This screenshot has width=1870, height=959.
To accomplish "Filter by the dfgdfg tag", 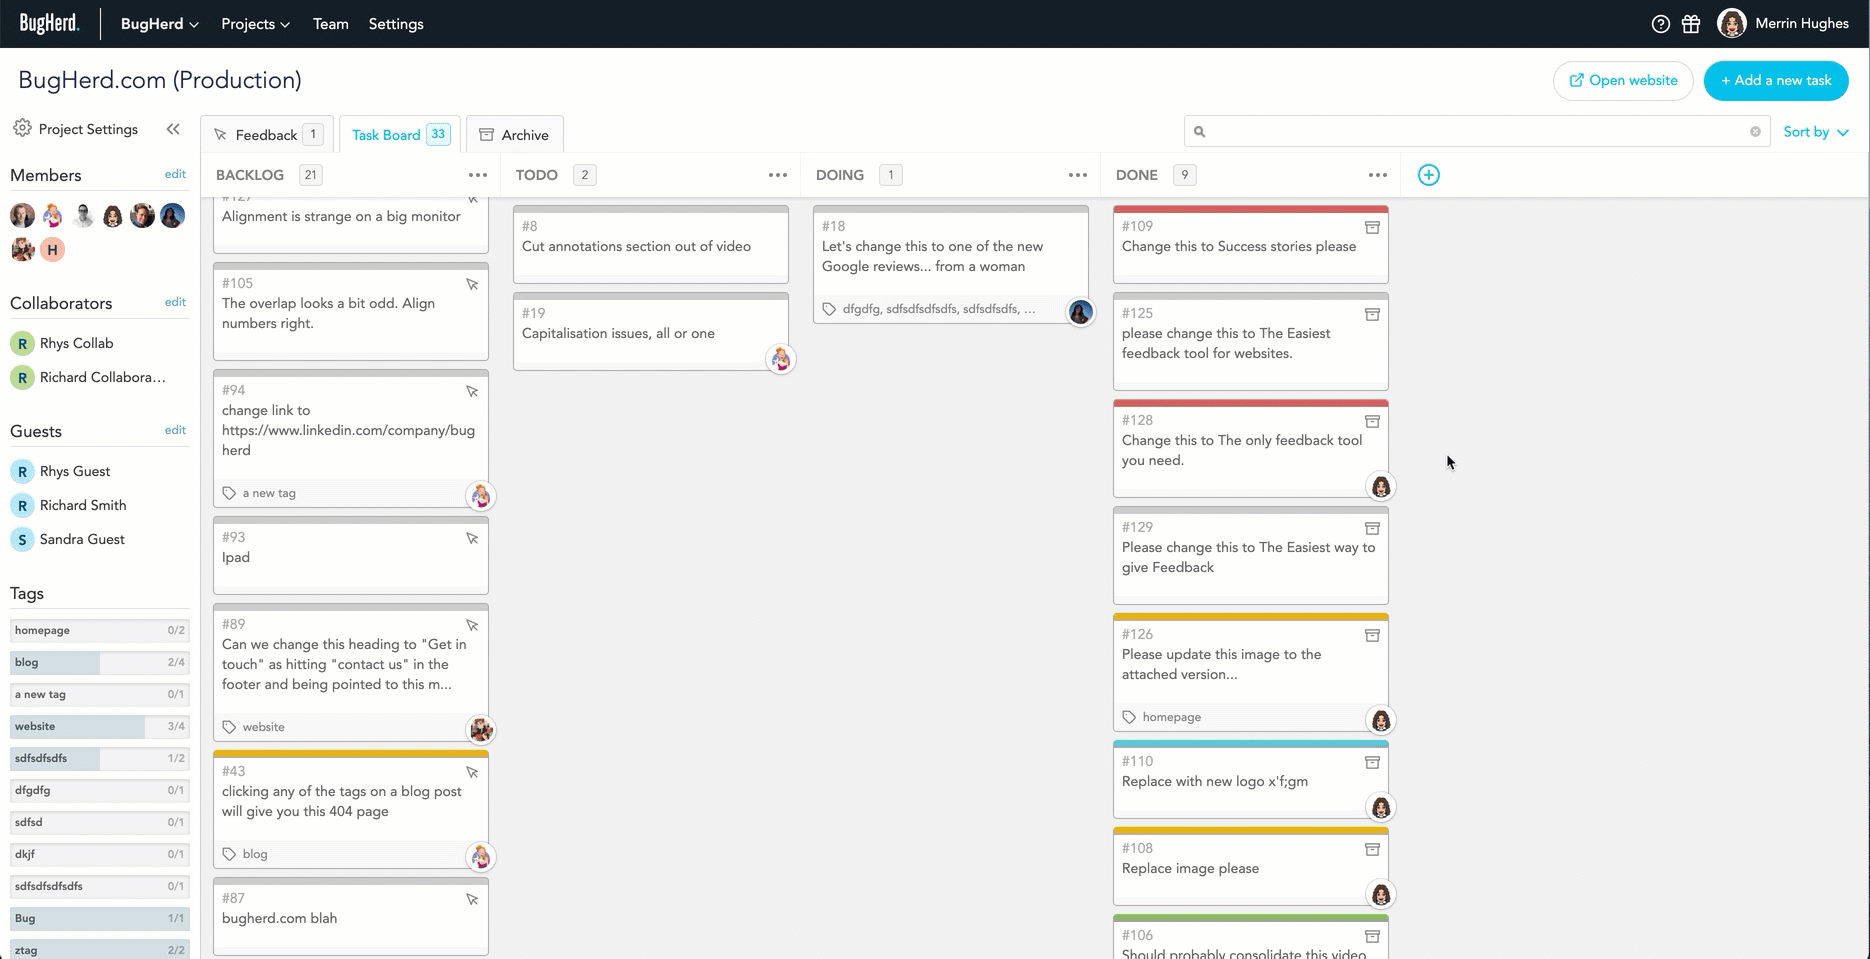I will coord(99,790).
